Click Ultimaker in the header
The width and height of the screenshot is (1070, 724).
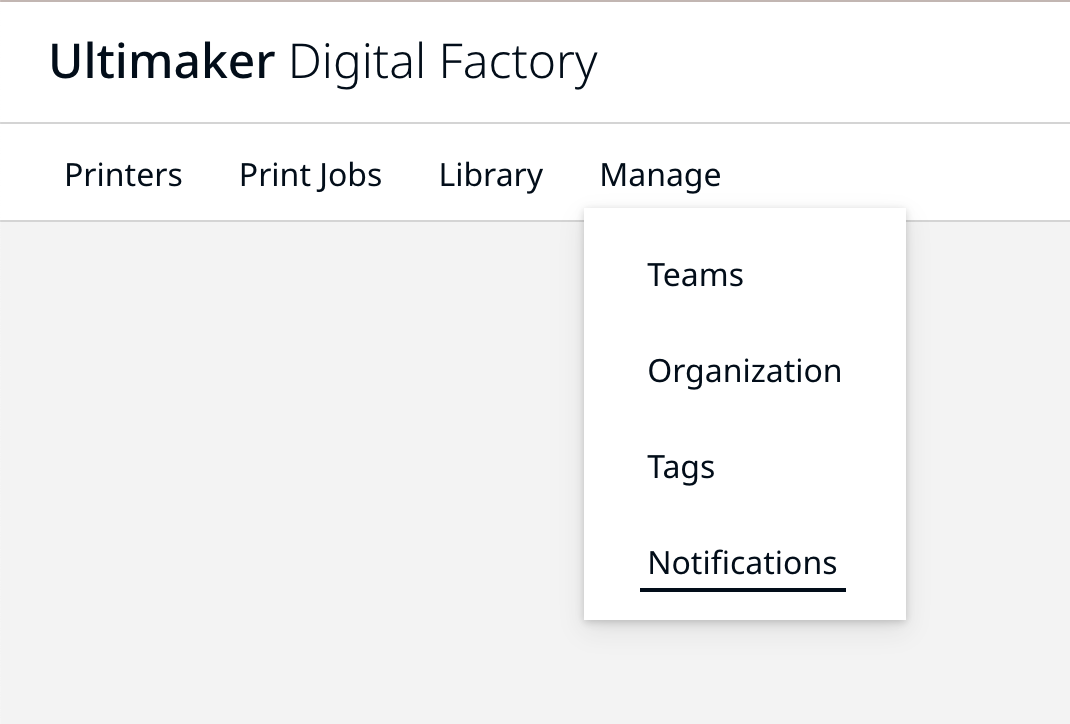(x=162, y=61)
